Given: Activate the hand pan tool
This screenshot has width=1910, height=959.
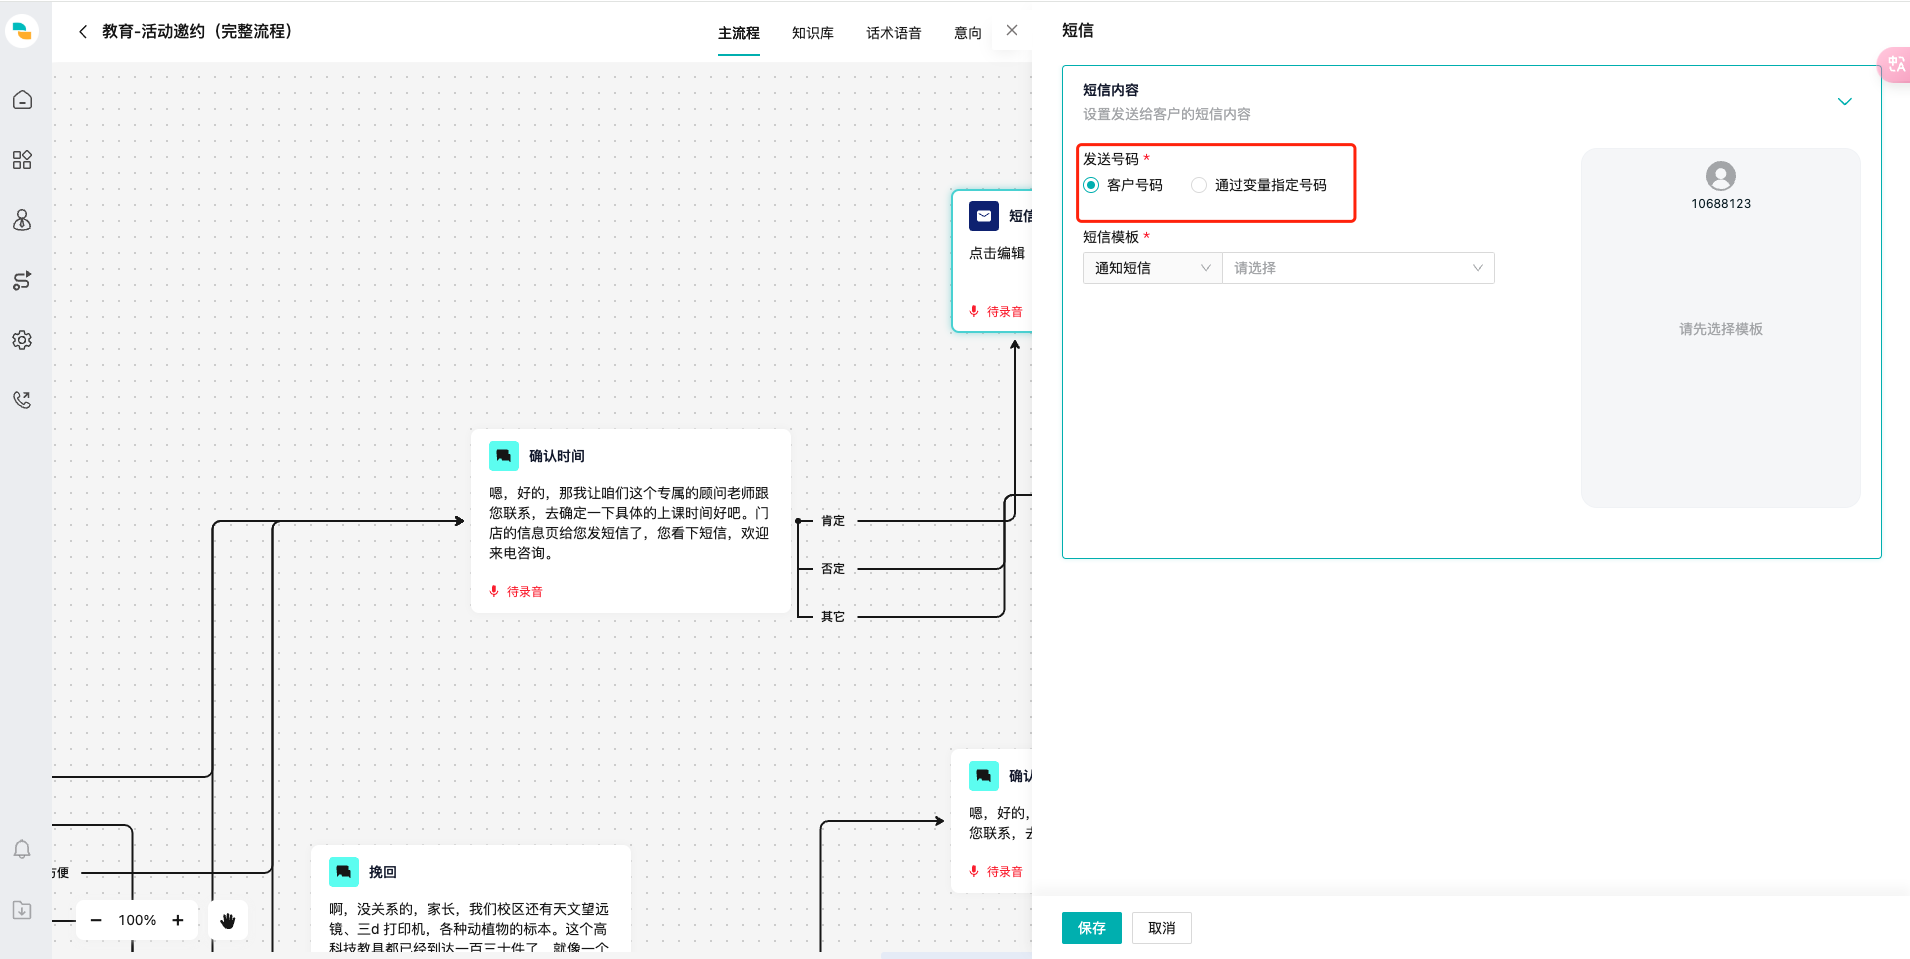Looking at the screenshot, I should [228, 920].
